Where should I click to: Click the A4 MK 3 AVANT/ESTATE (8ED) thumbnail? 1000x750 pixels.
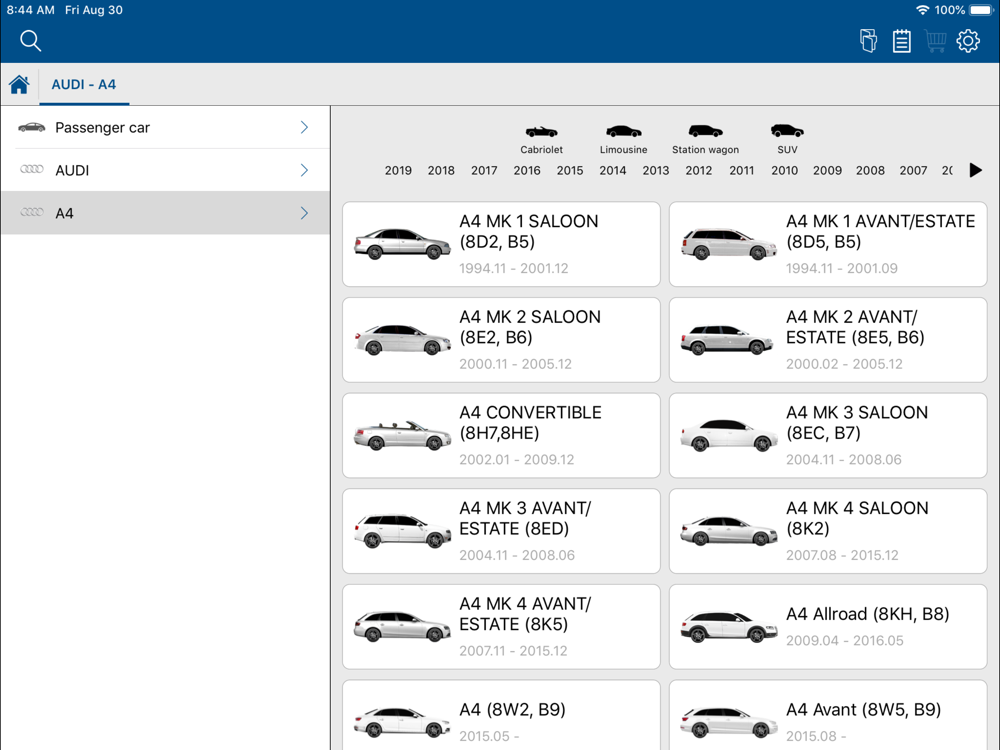tap(402, 531)
